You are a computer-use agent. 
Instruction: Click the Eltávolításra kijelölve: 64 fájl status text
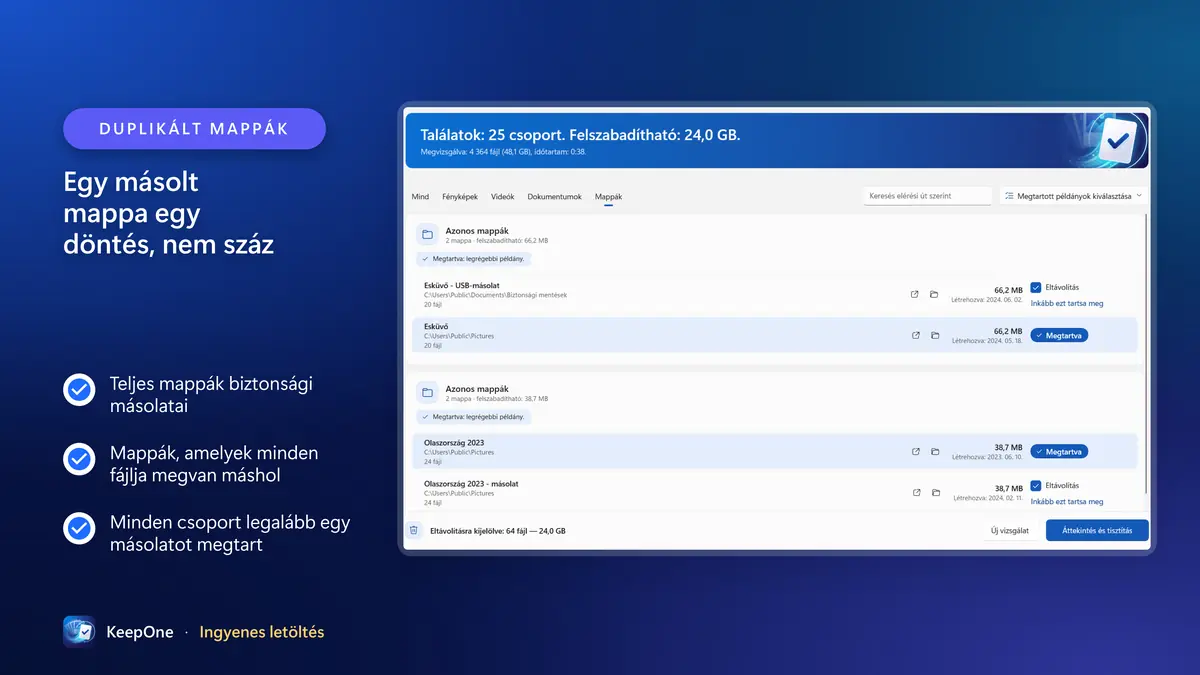[x=497, y=531]
